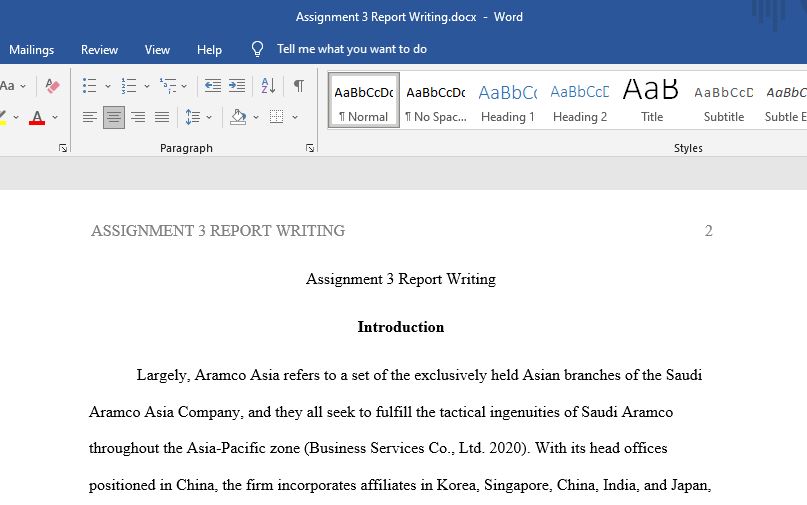Viewport: 807px width, 505px height.
Task: Open the Paragraph settings dialog launcher
Action: [310, 148]
